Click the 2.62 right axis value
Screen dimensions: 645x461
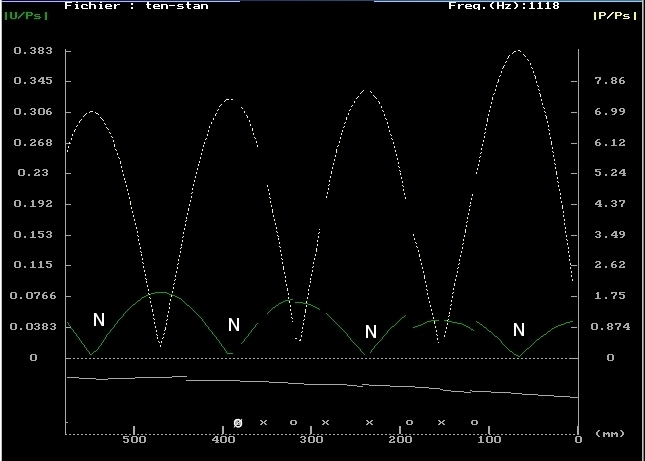click(x=610, y=264)
